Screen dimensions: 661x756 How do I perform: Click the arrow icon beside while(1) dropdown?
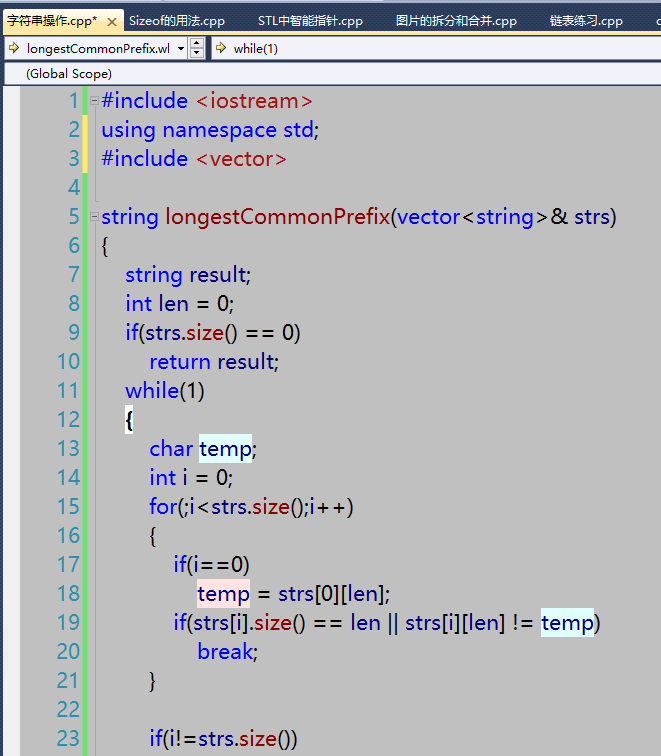pos(221,48)
